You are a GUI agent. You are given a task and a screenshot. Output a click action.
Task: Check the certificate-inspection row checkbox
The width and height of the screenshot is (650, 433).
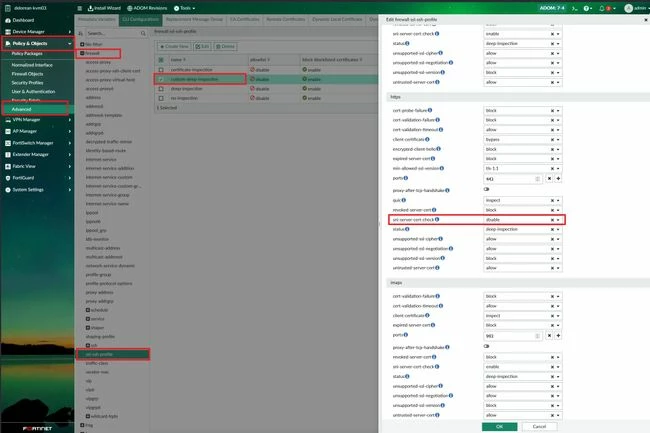coord(161,70)
